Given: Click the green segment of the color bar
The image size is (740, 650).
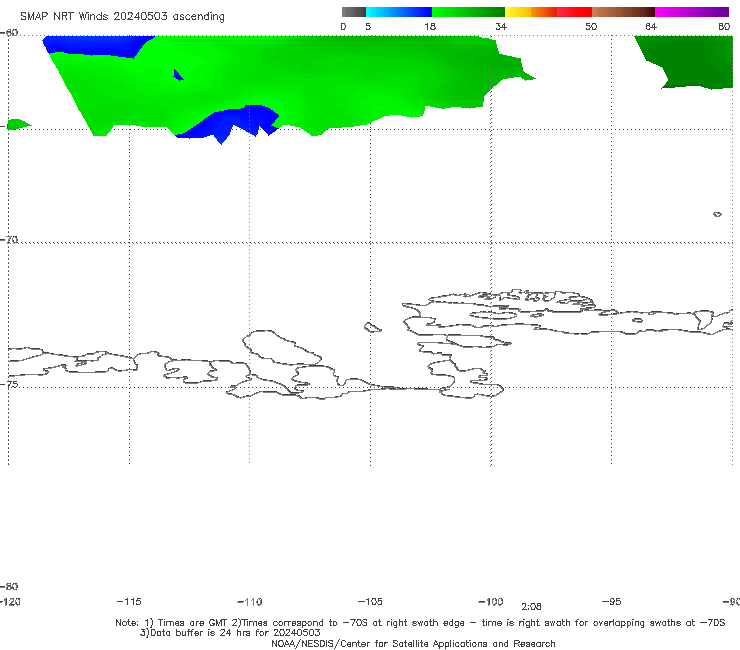Looking at the screenshot, I should (468, 12).
